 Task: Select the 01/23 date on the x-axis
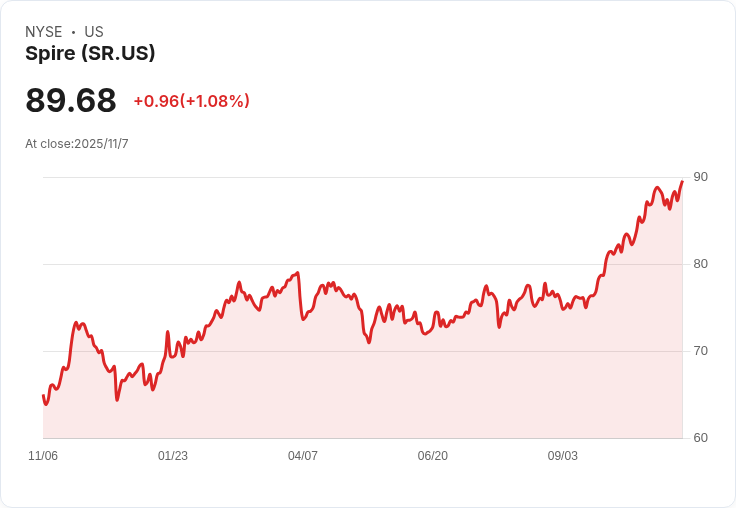click(x=173, y=456)
